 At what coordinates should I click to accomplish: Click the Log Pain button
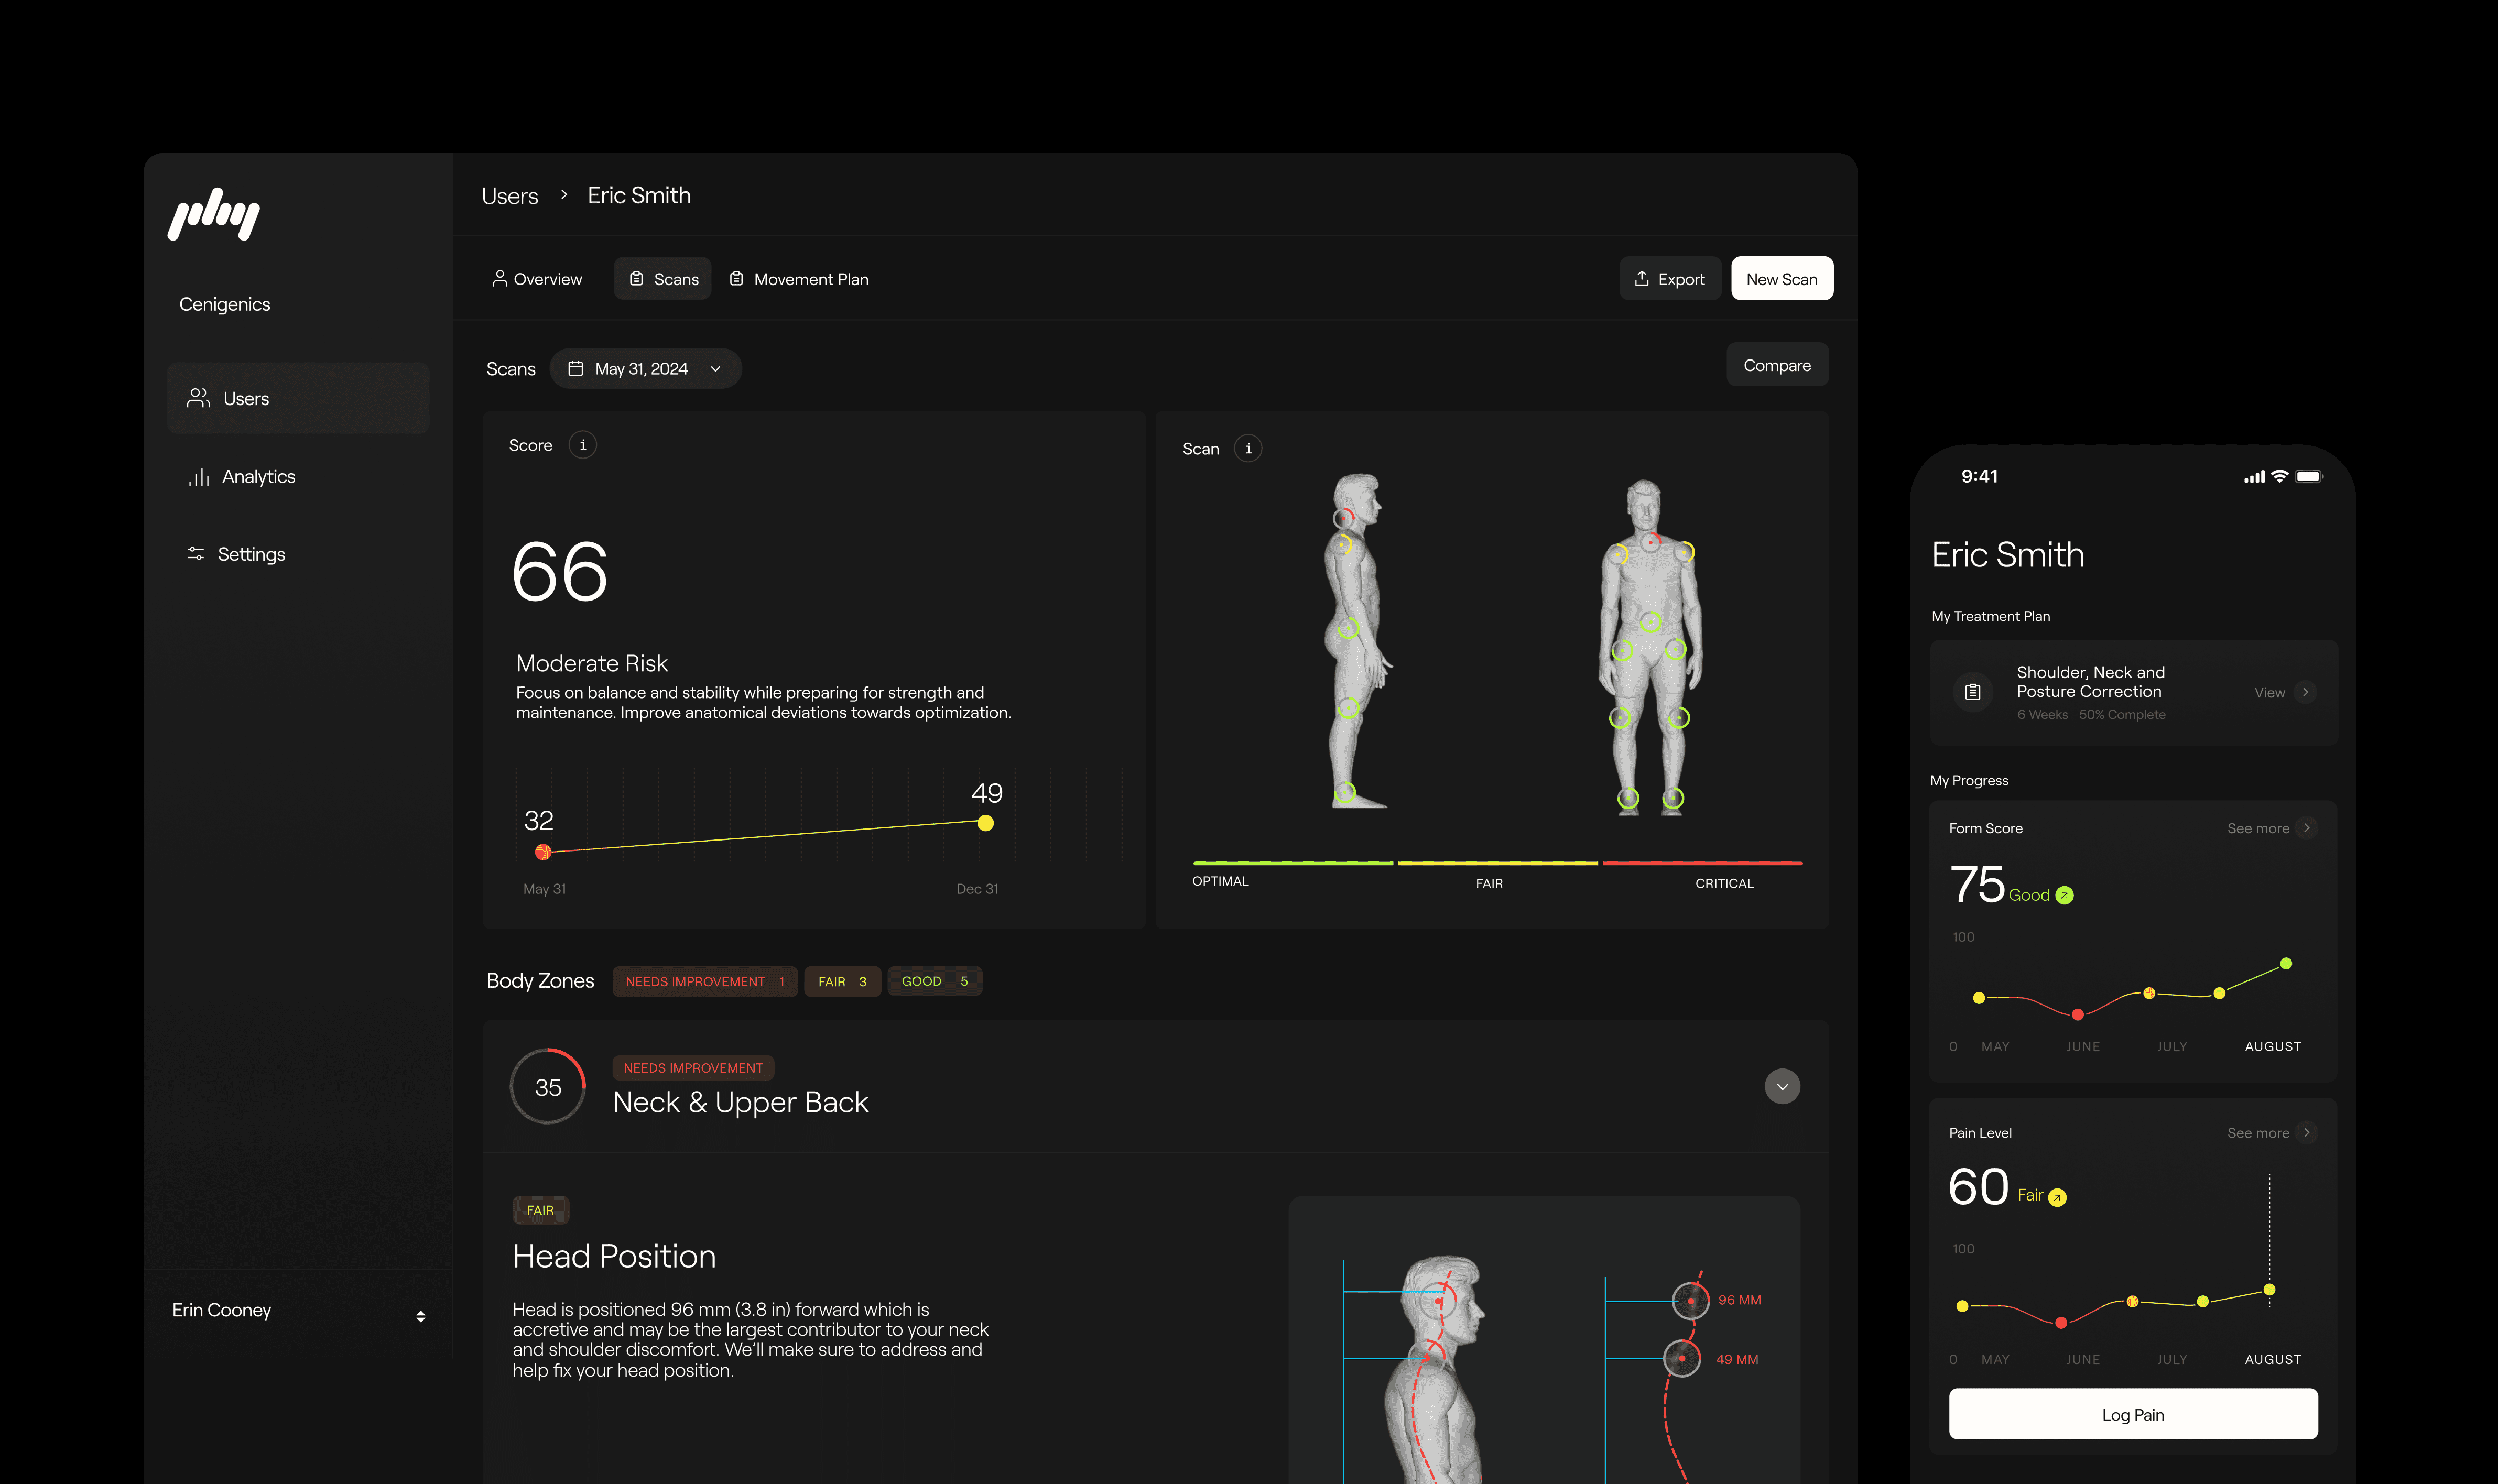[2133, 1414]
